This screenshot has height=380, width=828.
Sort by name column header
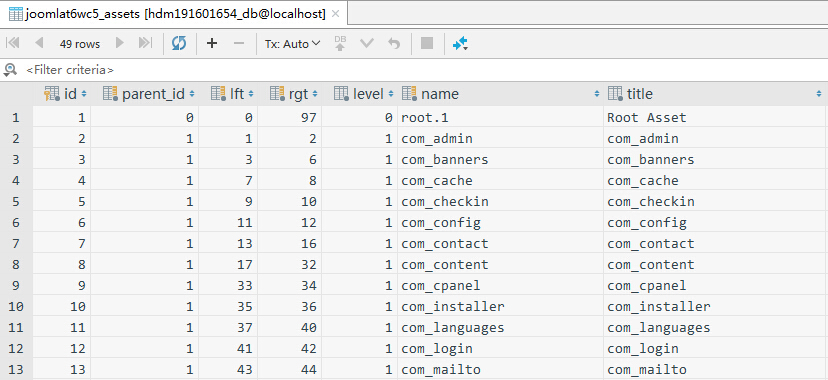click(500, 94)
